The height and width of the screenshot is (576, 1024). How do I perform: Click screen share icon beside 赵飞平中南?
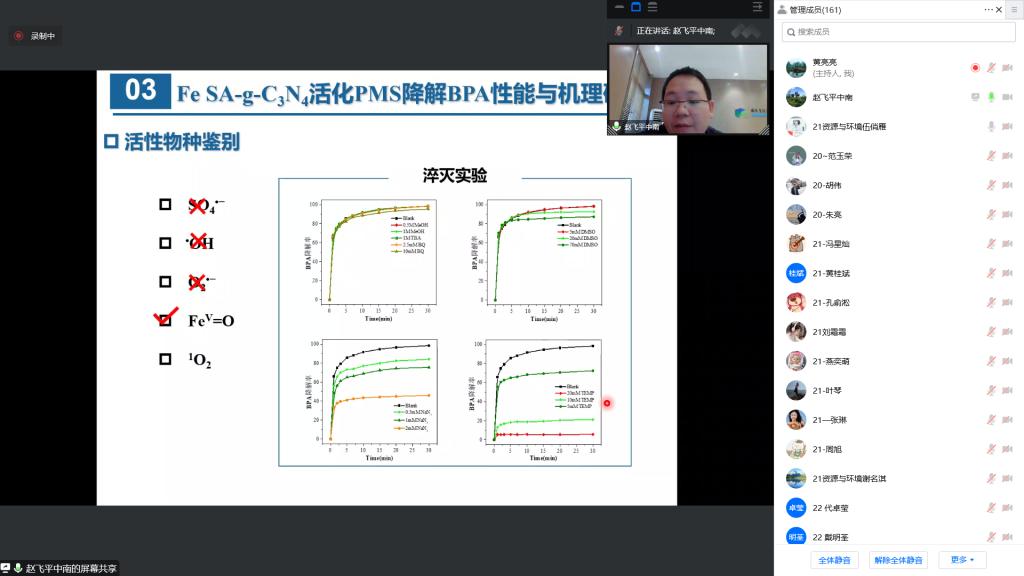click(x=975, y=97)
